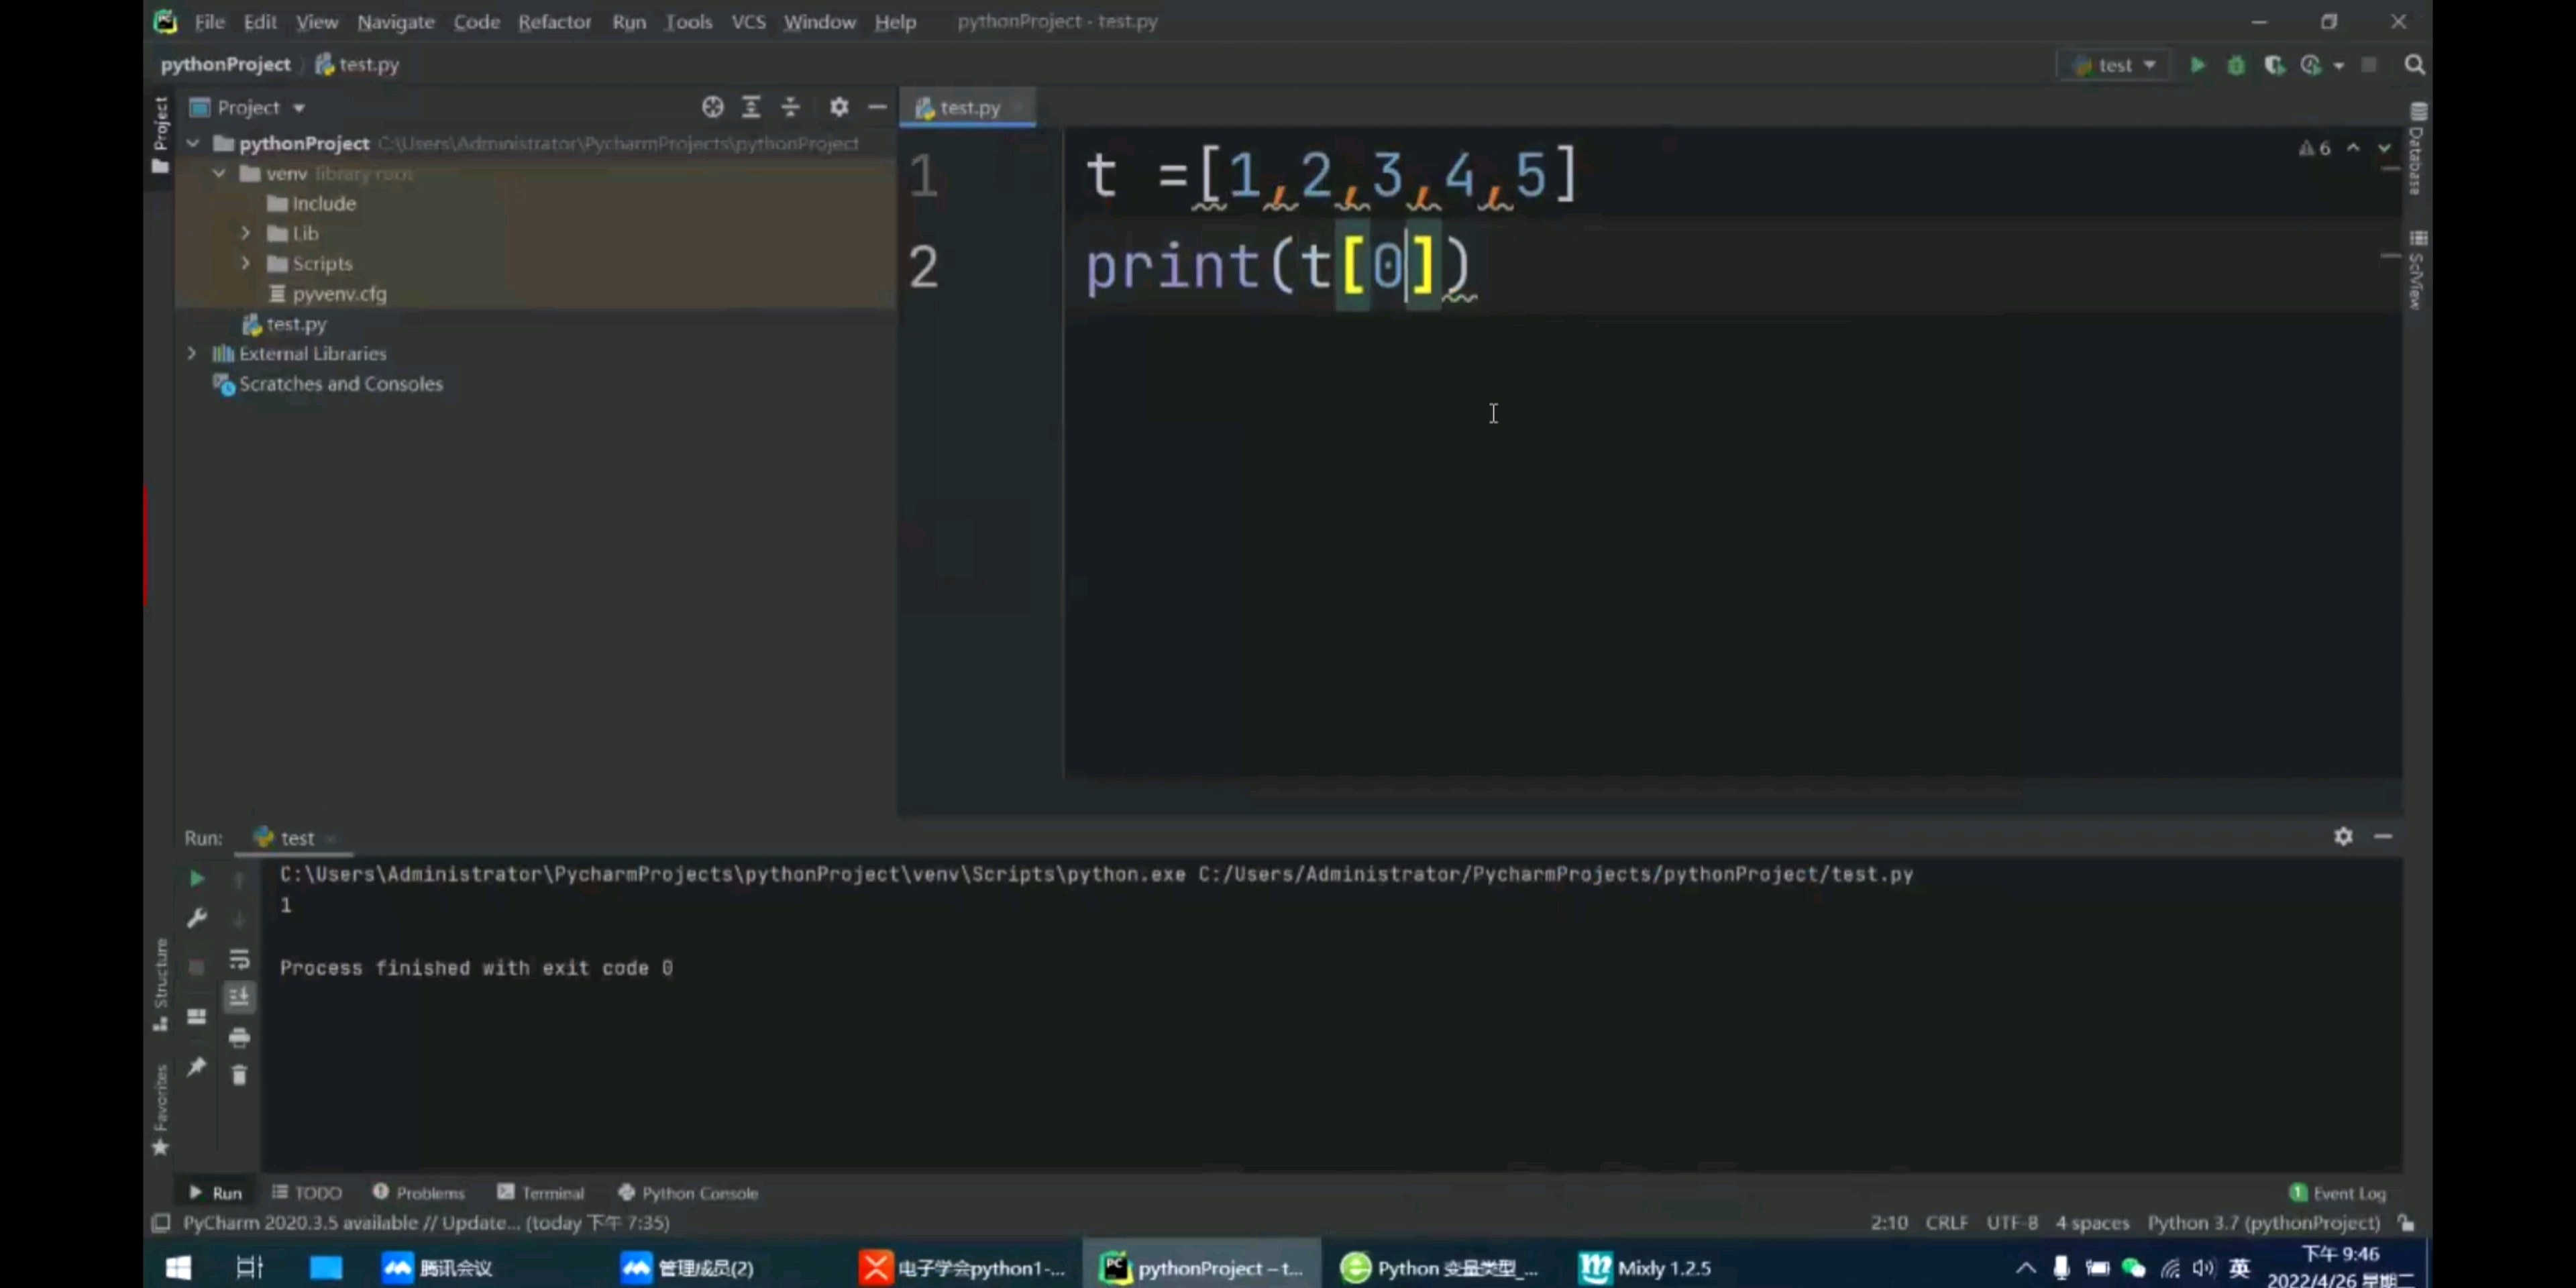2576x1288 pixels.
Task: Clear the console with the trash icon
Action: [239, 1075]
